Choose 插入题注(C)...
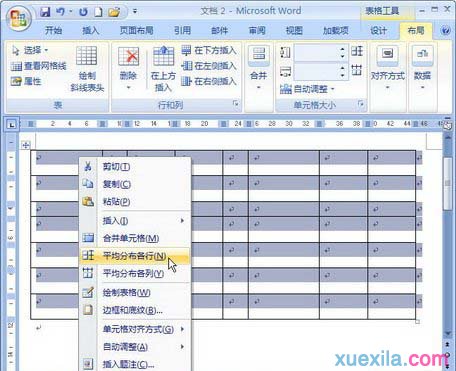Screen dimensions: 456x371 coord(135,364)
